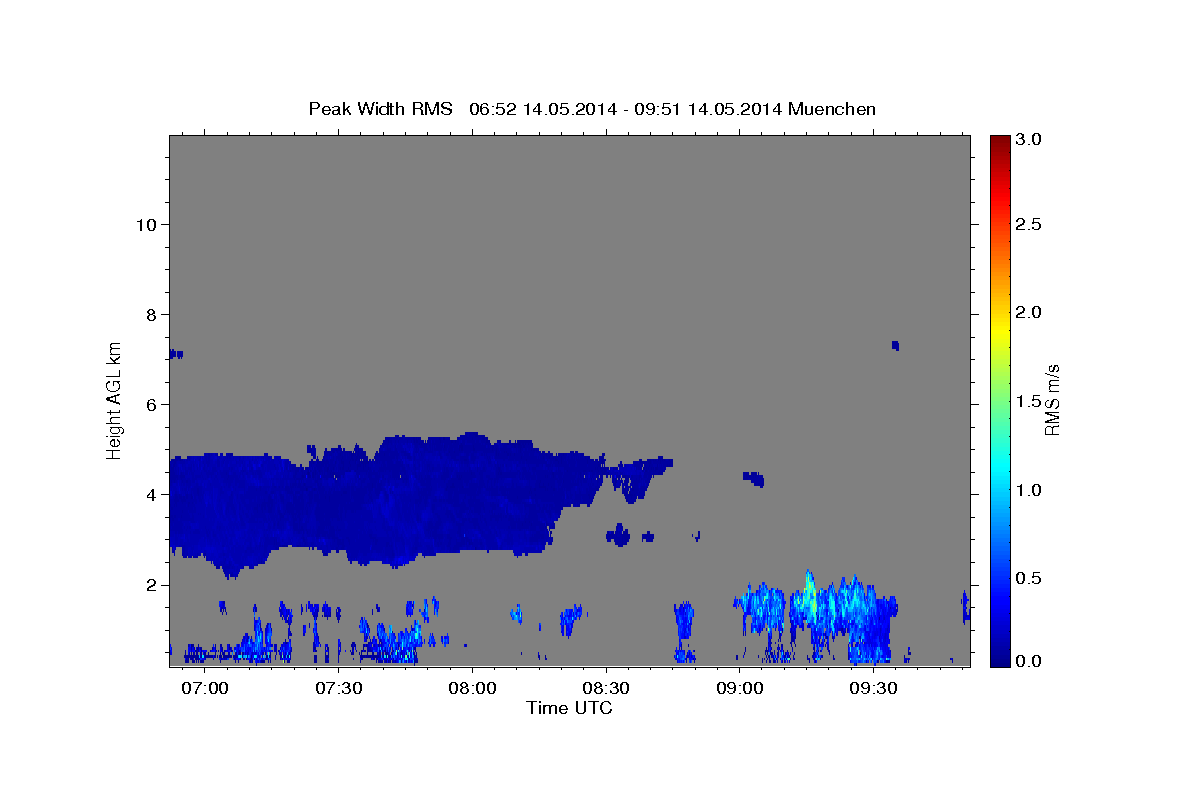Click the 'Muenchen' location in title
This screenshot has height=800, width=1200.
(x=832, y=109)
